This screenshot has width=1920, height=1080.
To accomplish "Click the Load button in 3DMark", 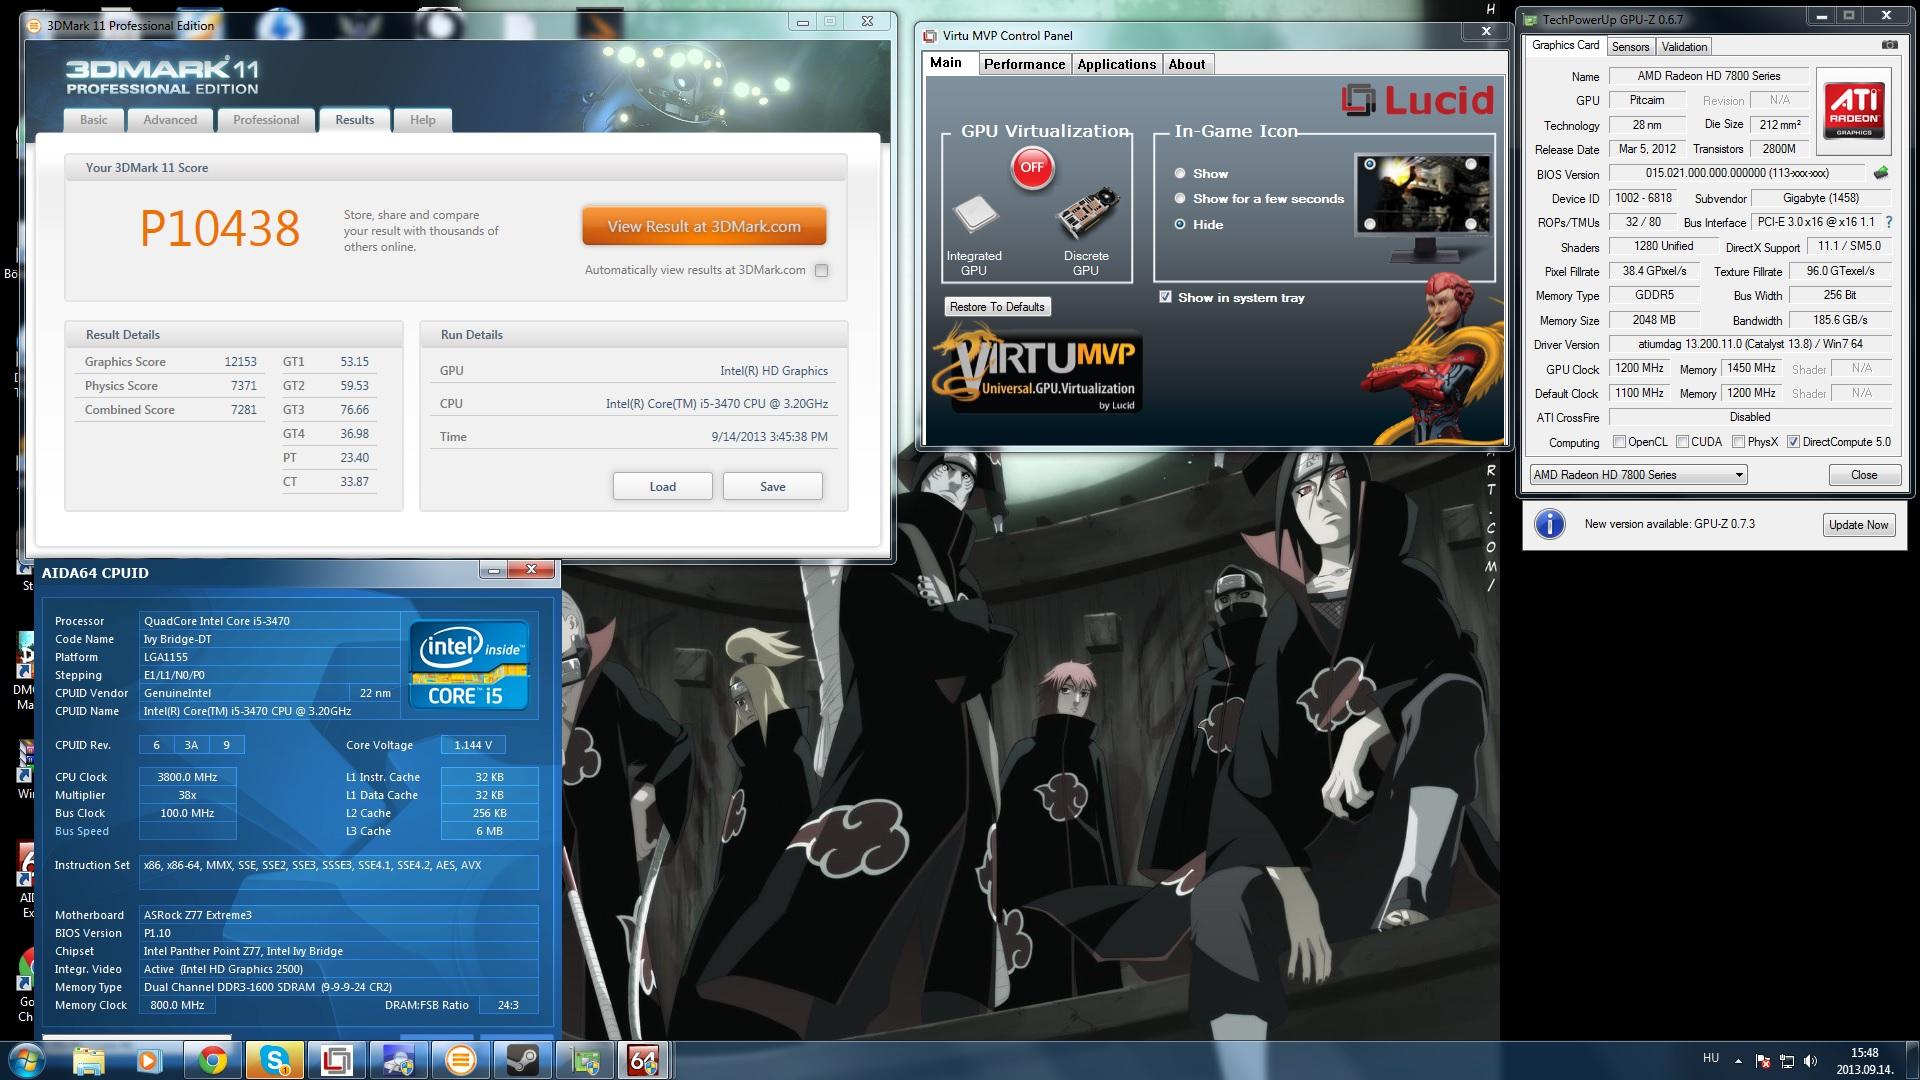I will 662,486.
